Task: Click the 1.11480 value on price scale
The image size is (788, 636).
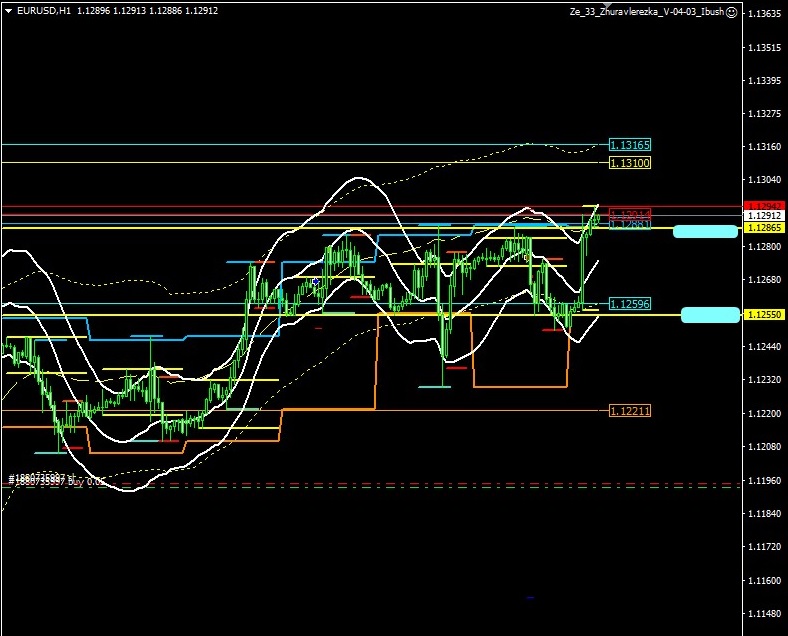Action: (765, 614)
